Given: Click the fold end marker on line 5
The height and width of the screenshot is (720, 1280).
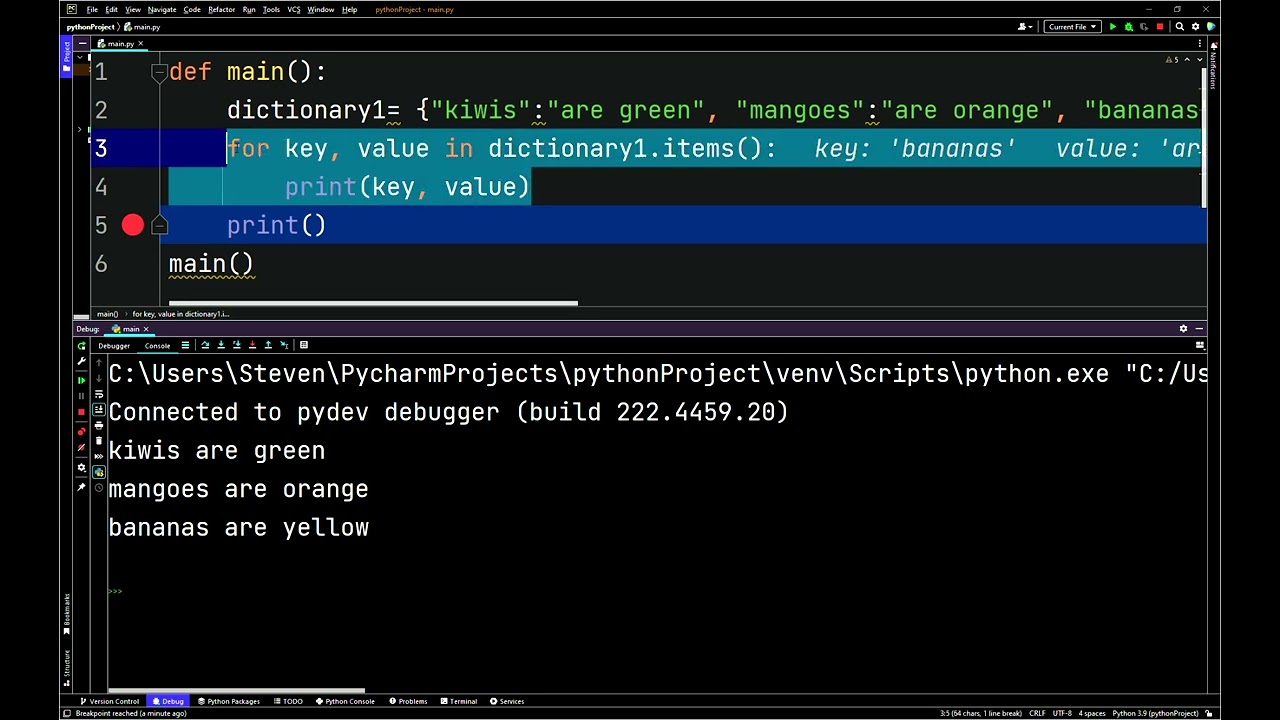Looking at the screenshot, I should click(x=159, y=226).
